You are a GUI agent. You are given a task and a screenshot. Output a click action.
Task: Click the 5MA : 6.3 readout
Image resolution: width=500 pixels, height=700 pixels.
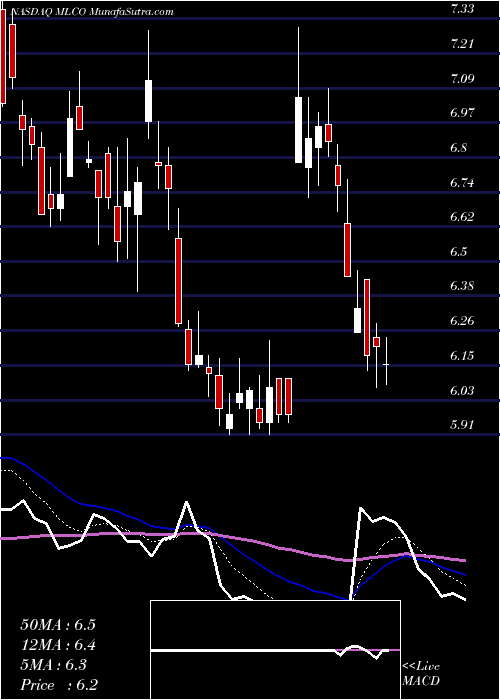tap(54, 665)
